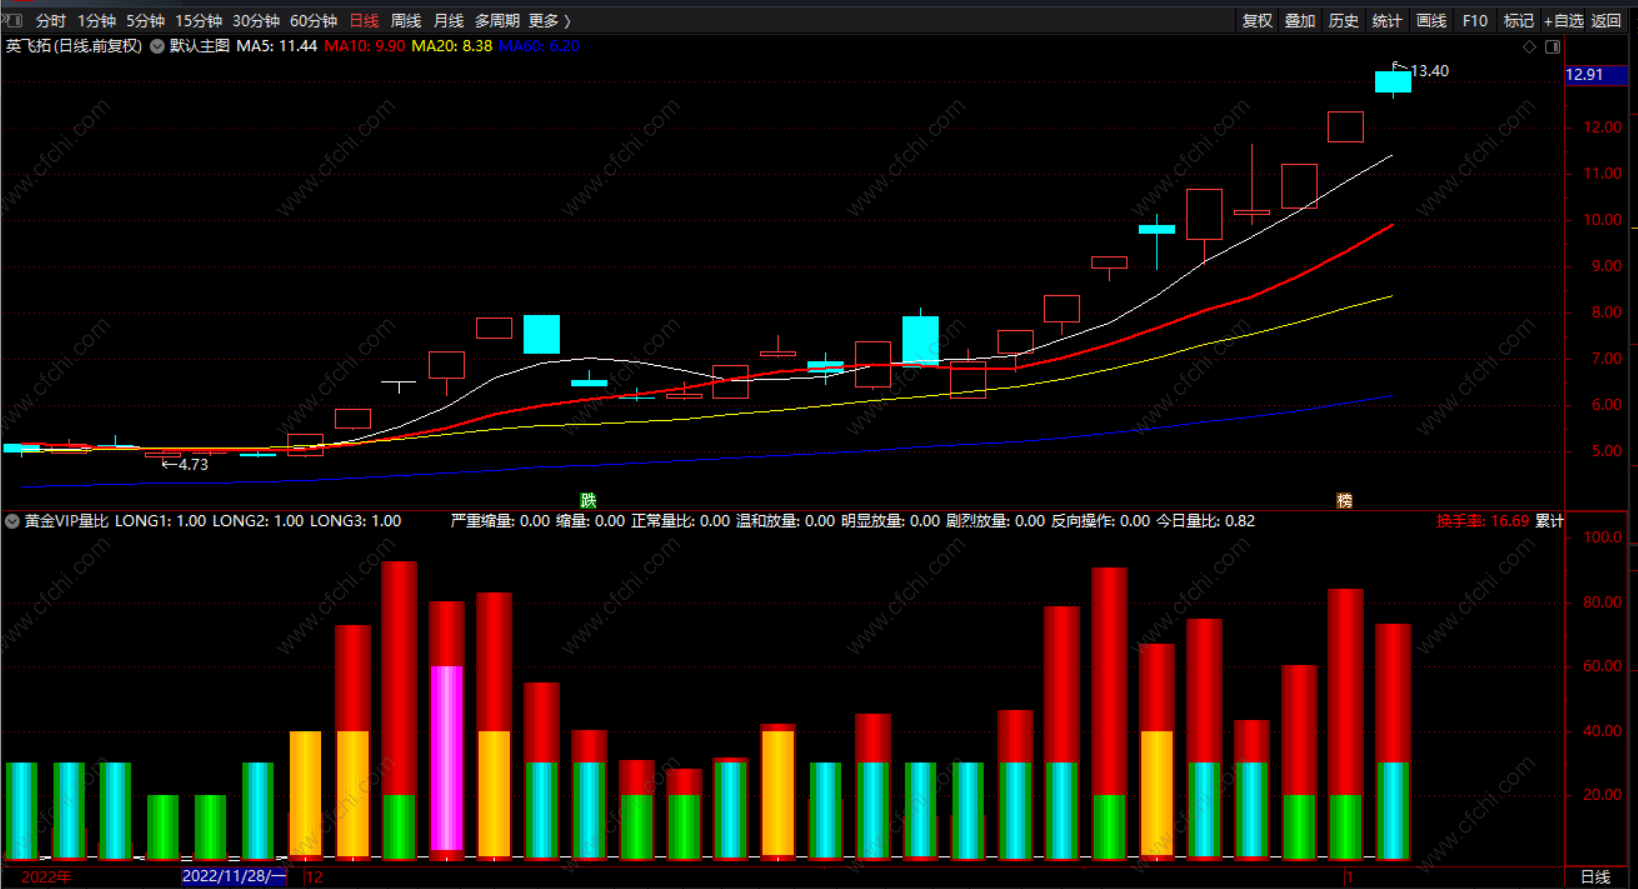The height and width of the screenshot is (889, 1638).
Task: Click the diamond marker icon above the chart
Action: coord(1529,47)
